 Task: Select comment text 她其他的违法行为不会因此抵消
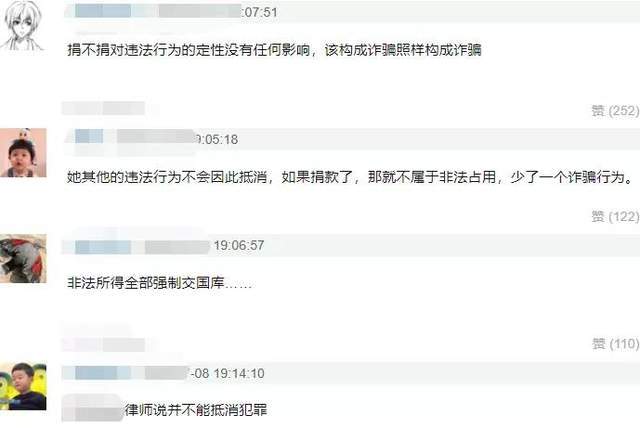tap(167, 177)
